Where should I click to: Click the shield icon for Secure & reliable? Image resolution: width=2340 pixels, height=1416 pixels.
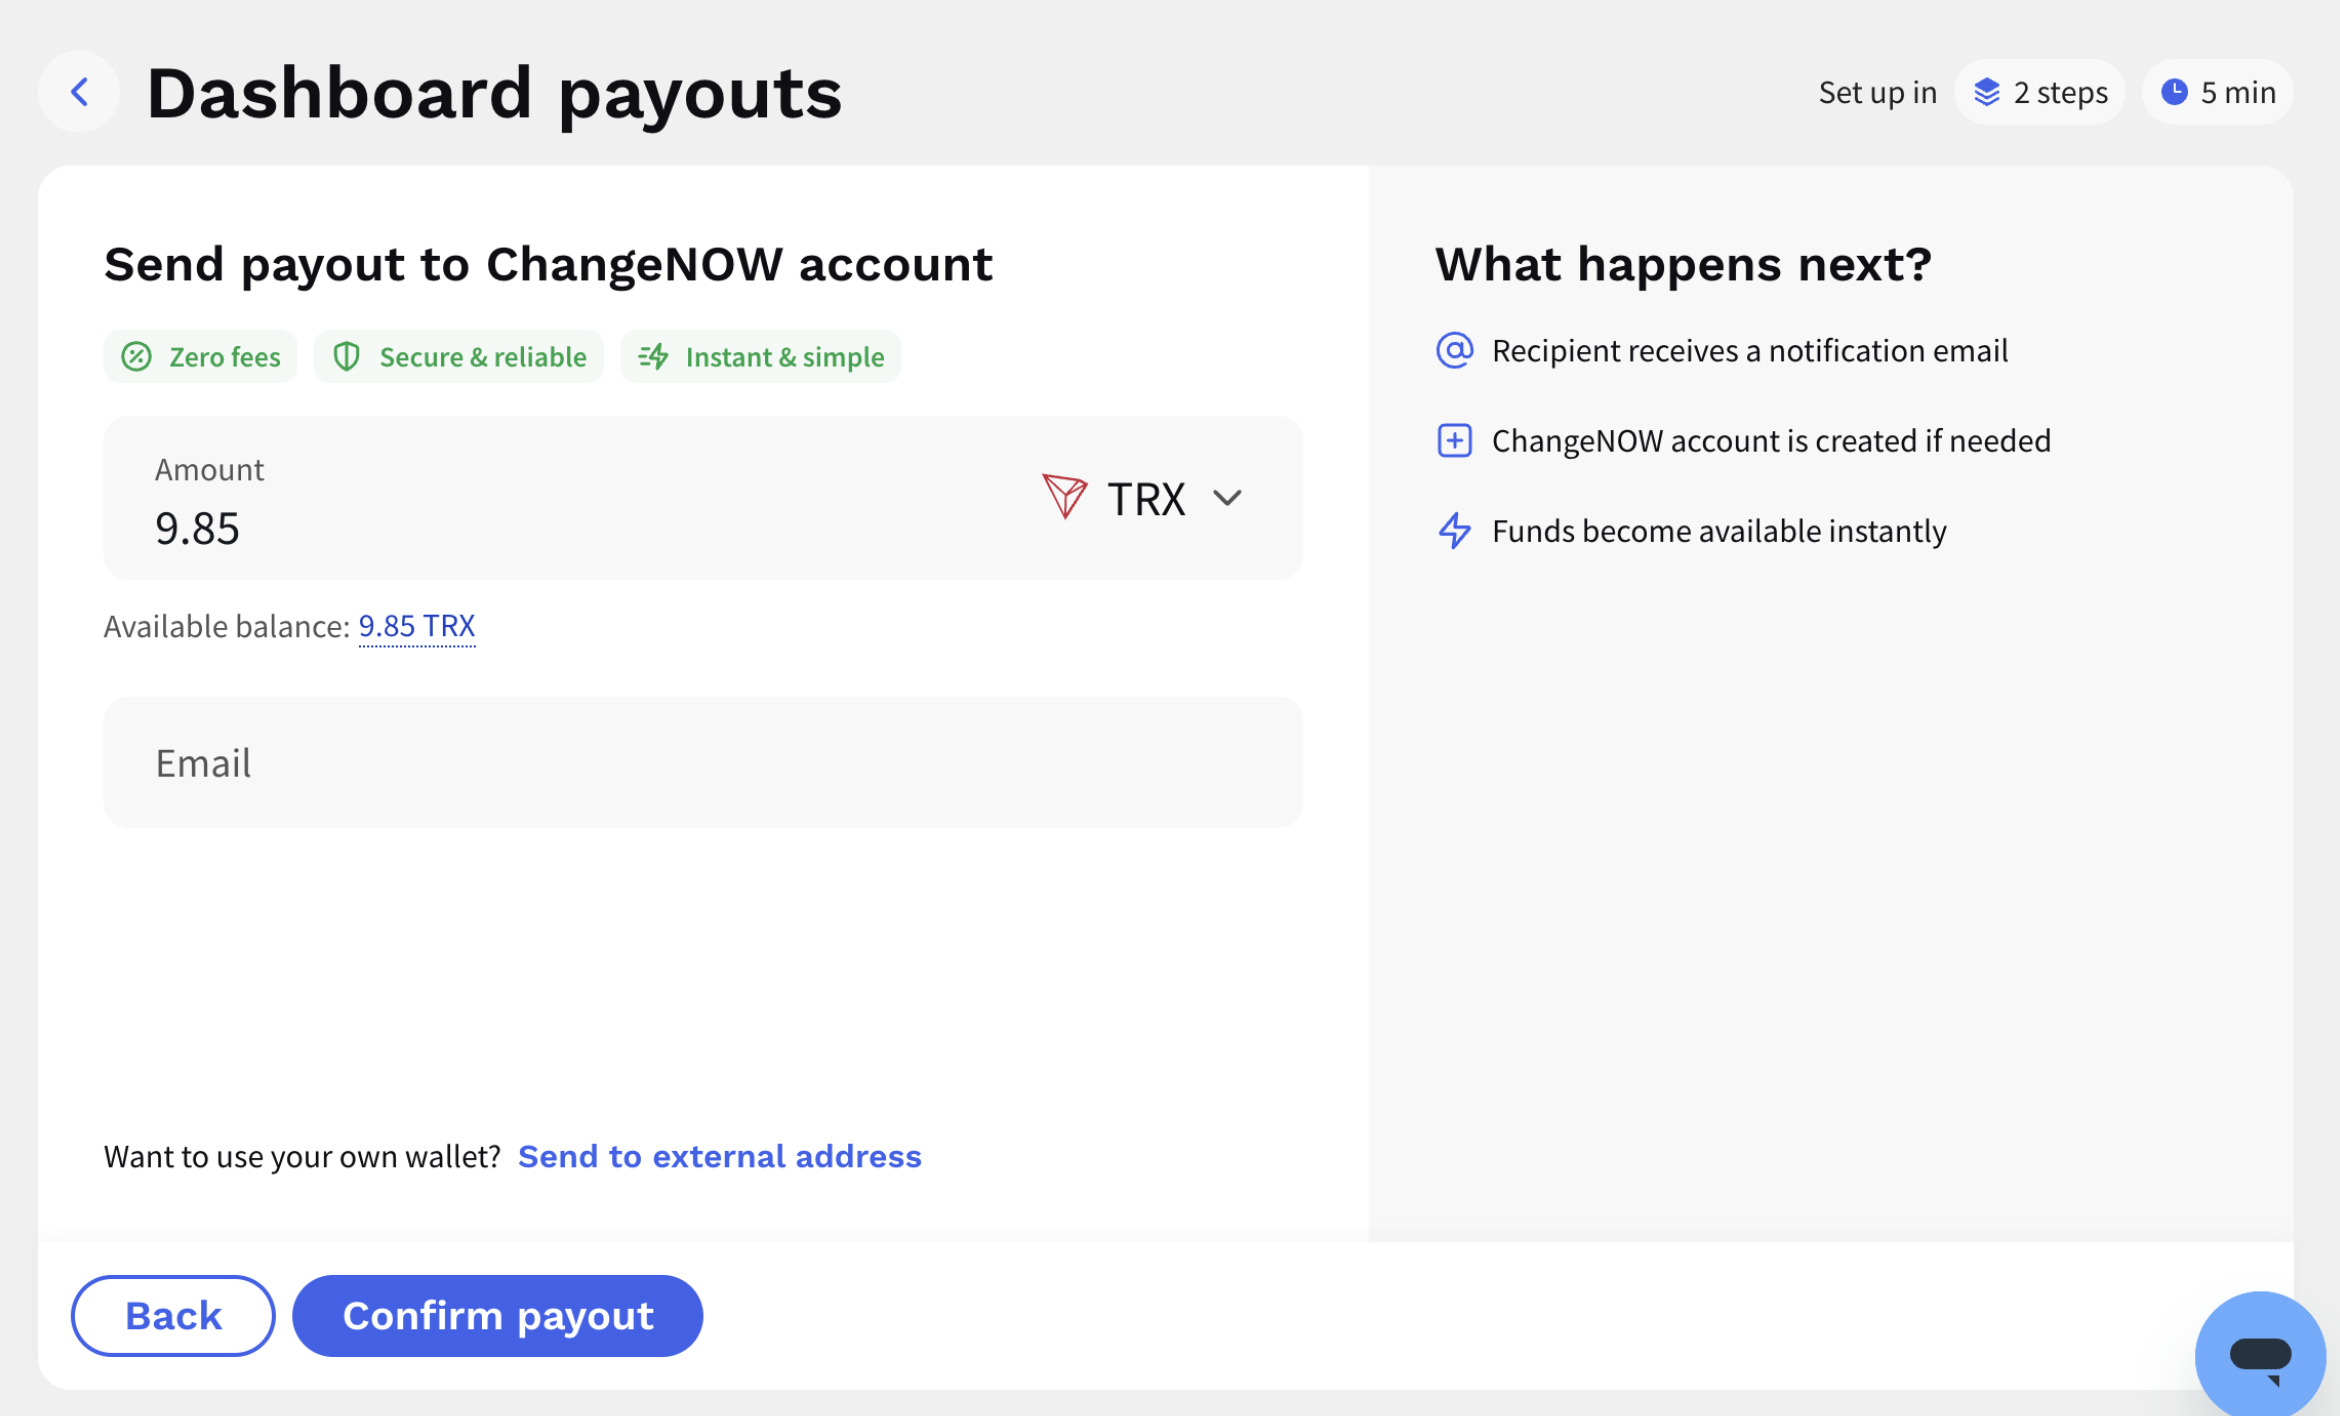[346, 357]
